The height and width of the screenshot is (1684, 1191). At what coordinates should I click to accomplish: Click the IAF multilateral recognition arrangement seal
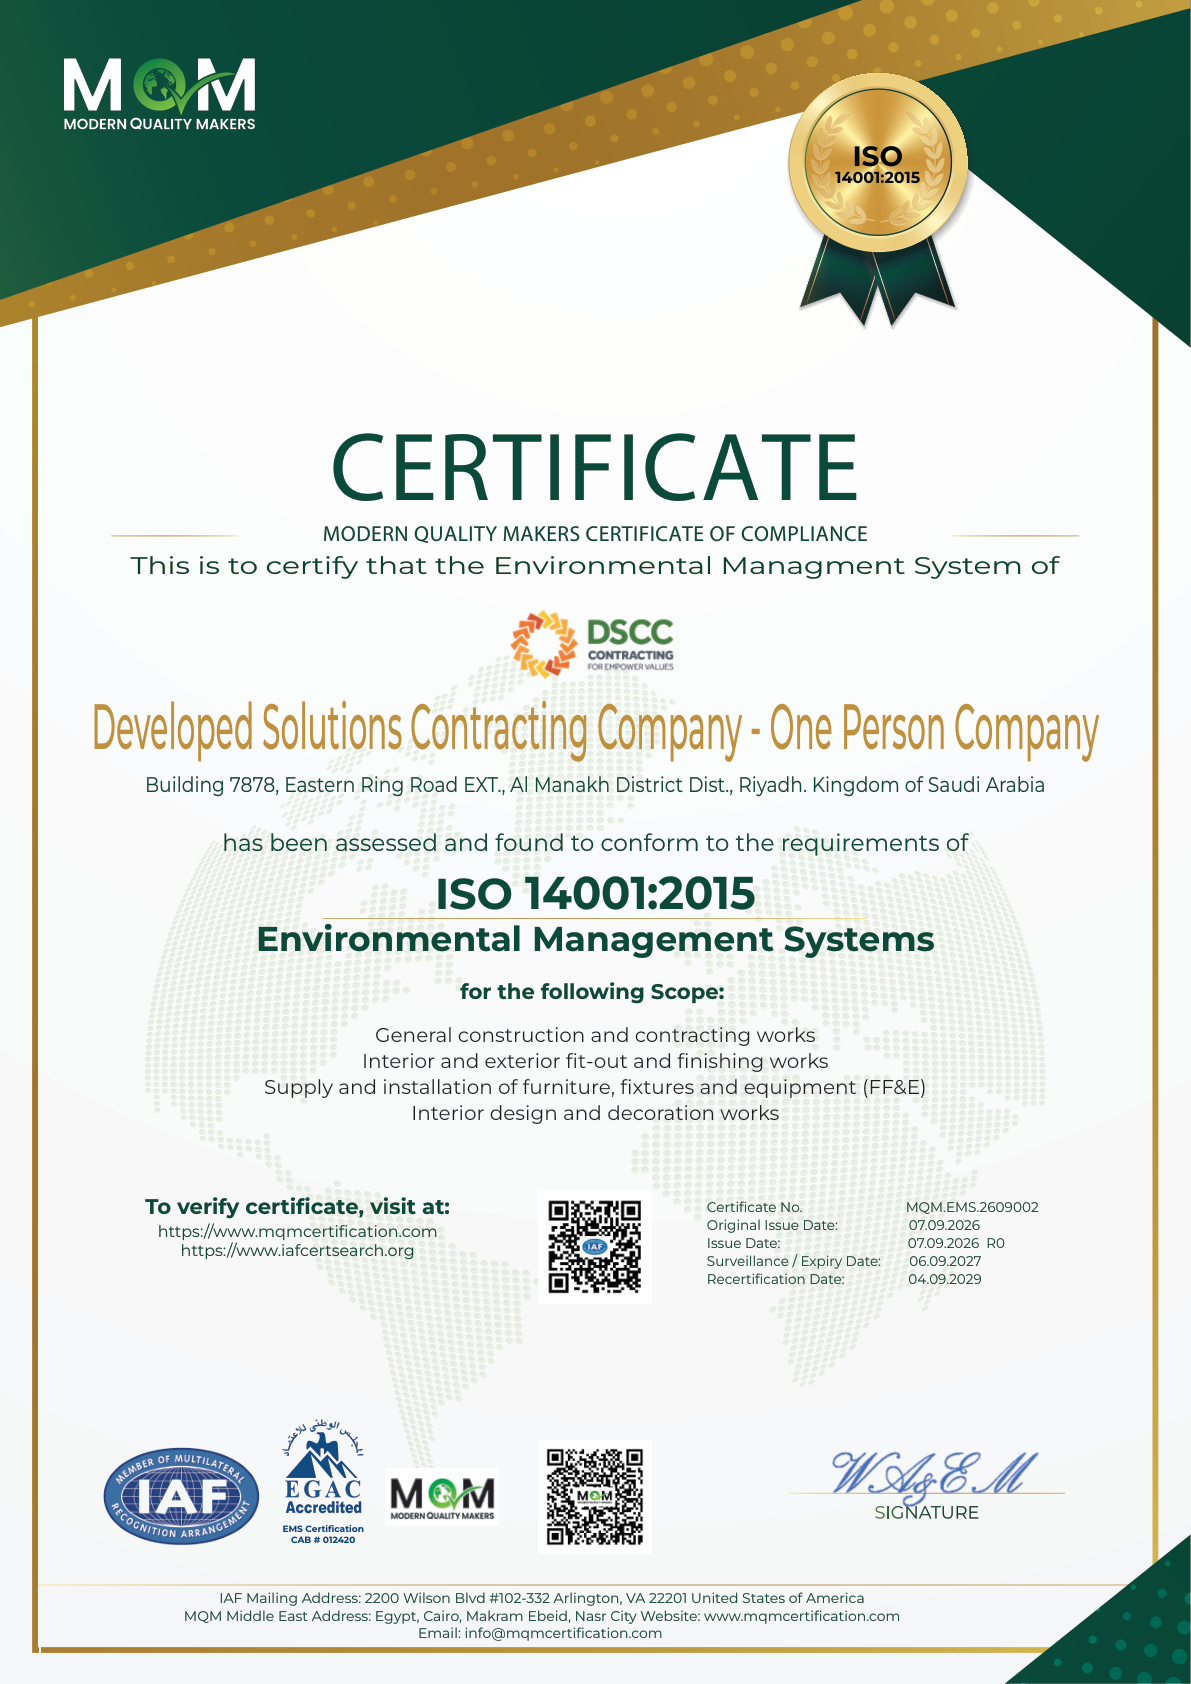point(181,1496)
